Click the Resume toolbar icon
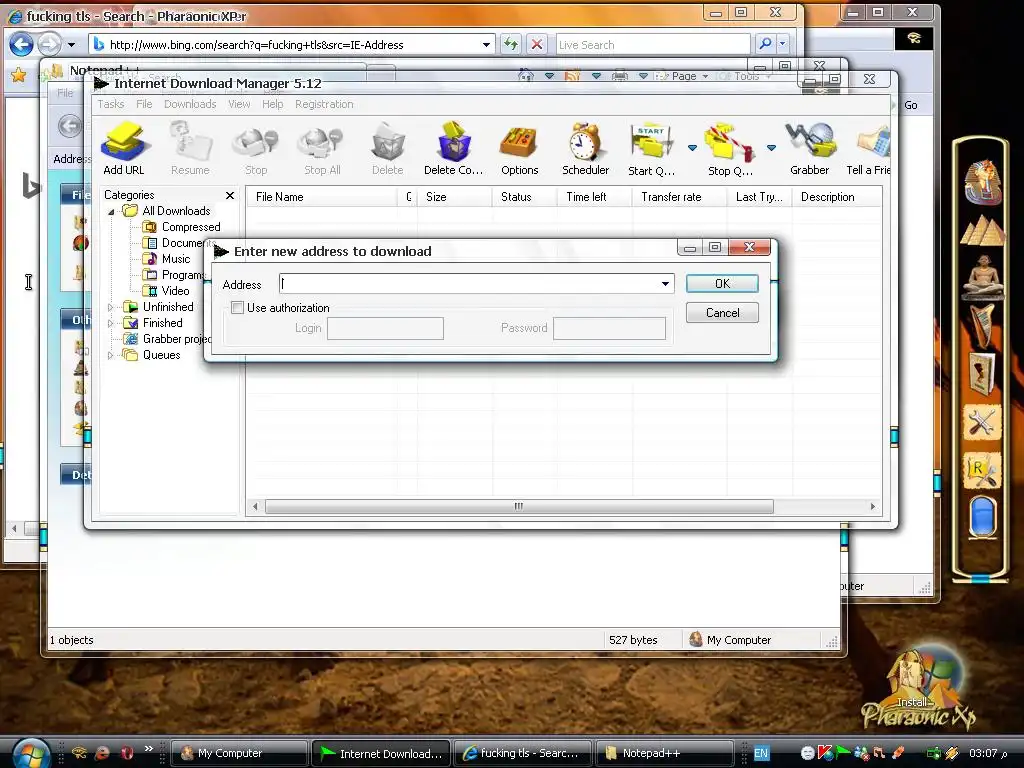The image size is (1024, 768). coord(190,149)
